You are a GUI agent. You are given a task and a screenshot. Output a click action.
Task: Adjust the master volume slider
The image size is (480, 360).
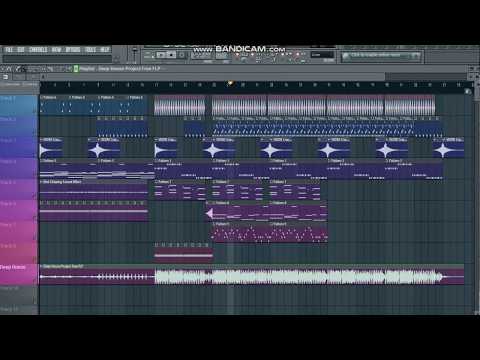pyautogui.click(x=135, y=54)
